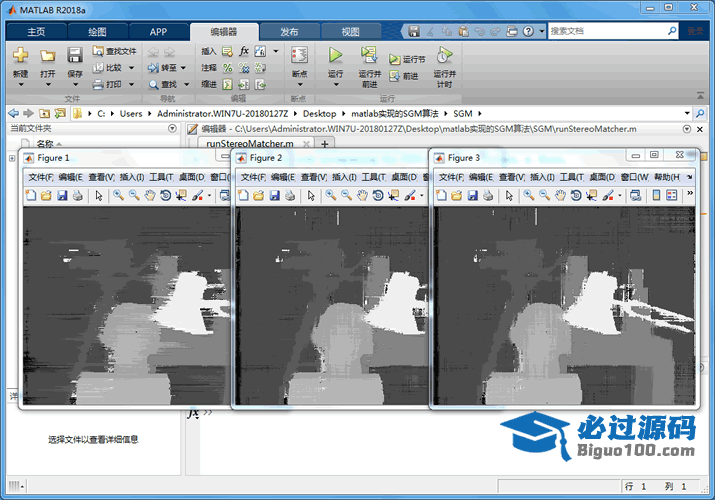The height and width of the screenshot is (500, 715).
Task: Click the print icon in Figure 2's toolbar
Action: 289,195
